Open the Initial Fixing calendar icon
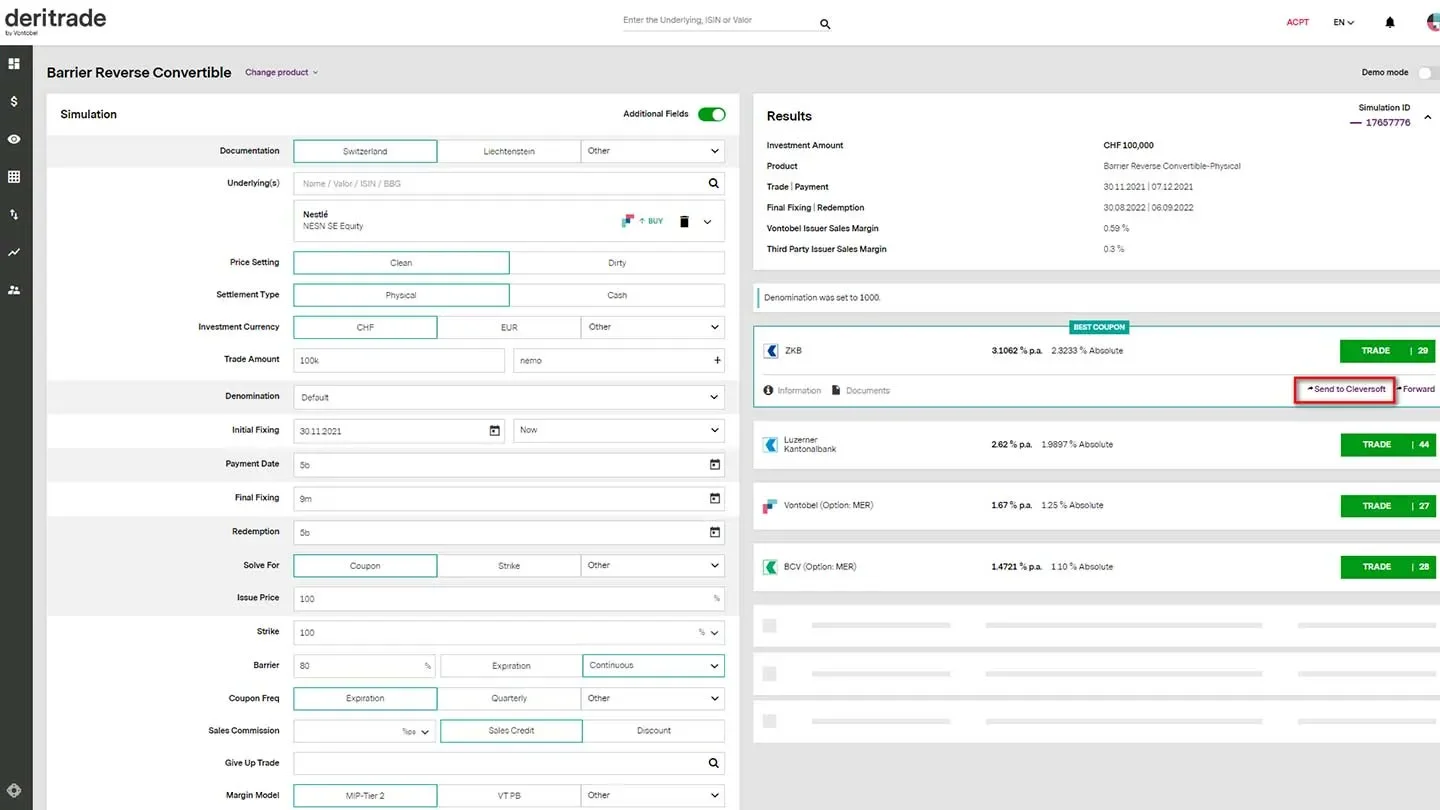This screenshot has width=1440, height=810. [494, 430]
